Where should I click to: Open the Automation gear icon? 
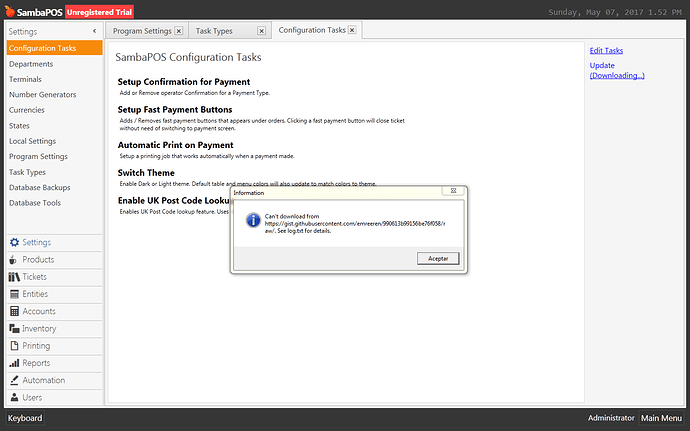(x=14, y=380)
